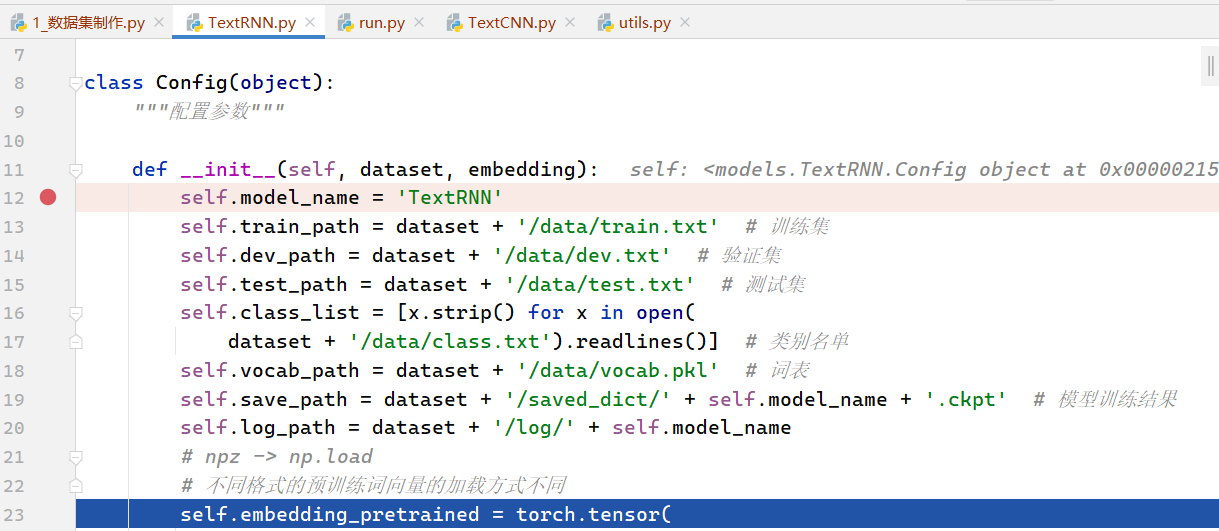Open the utils.py tab
Screen dimensions: 1219x531
click(647, 23)
